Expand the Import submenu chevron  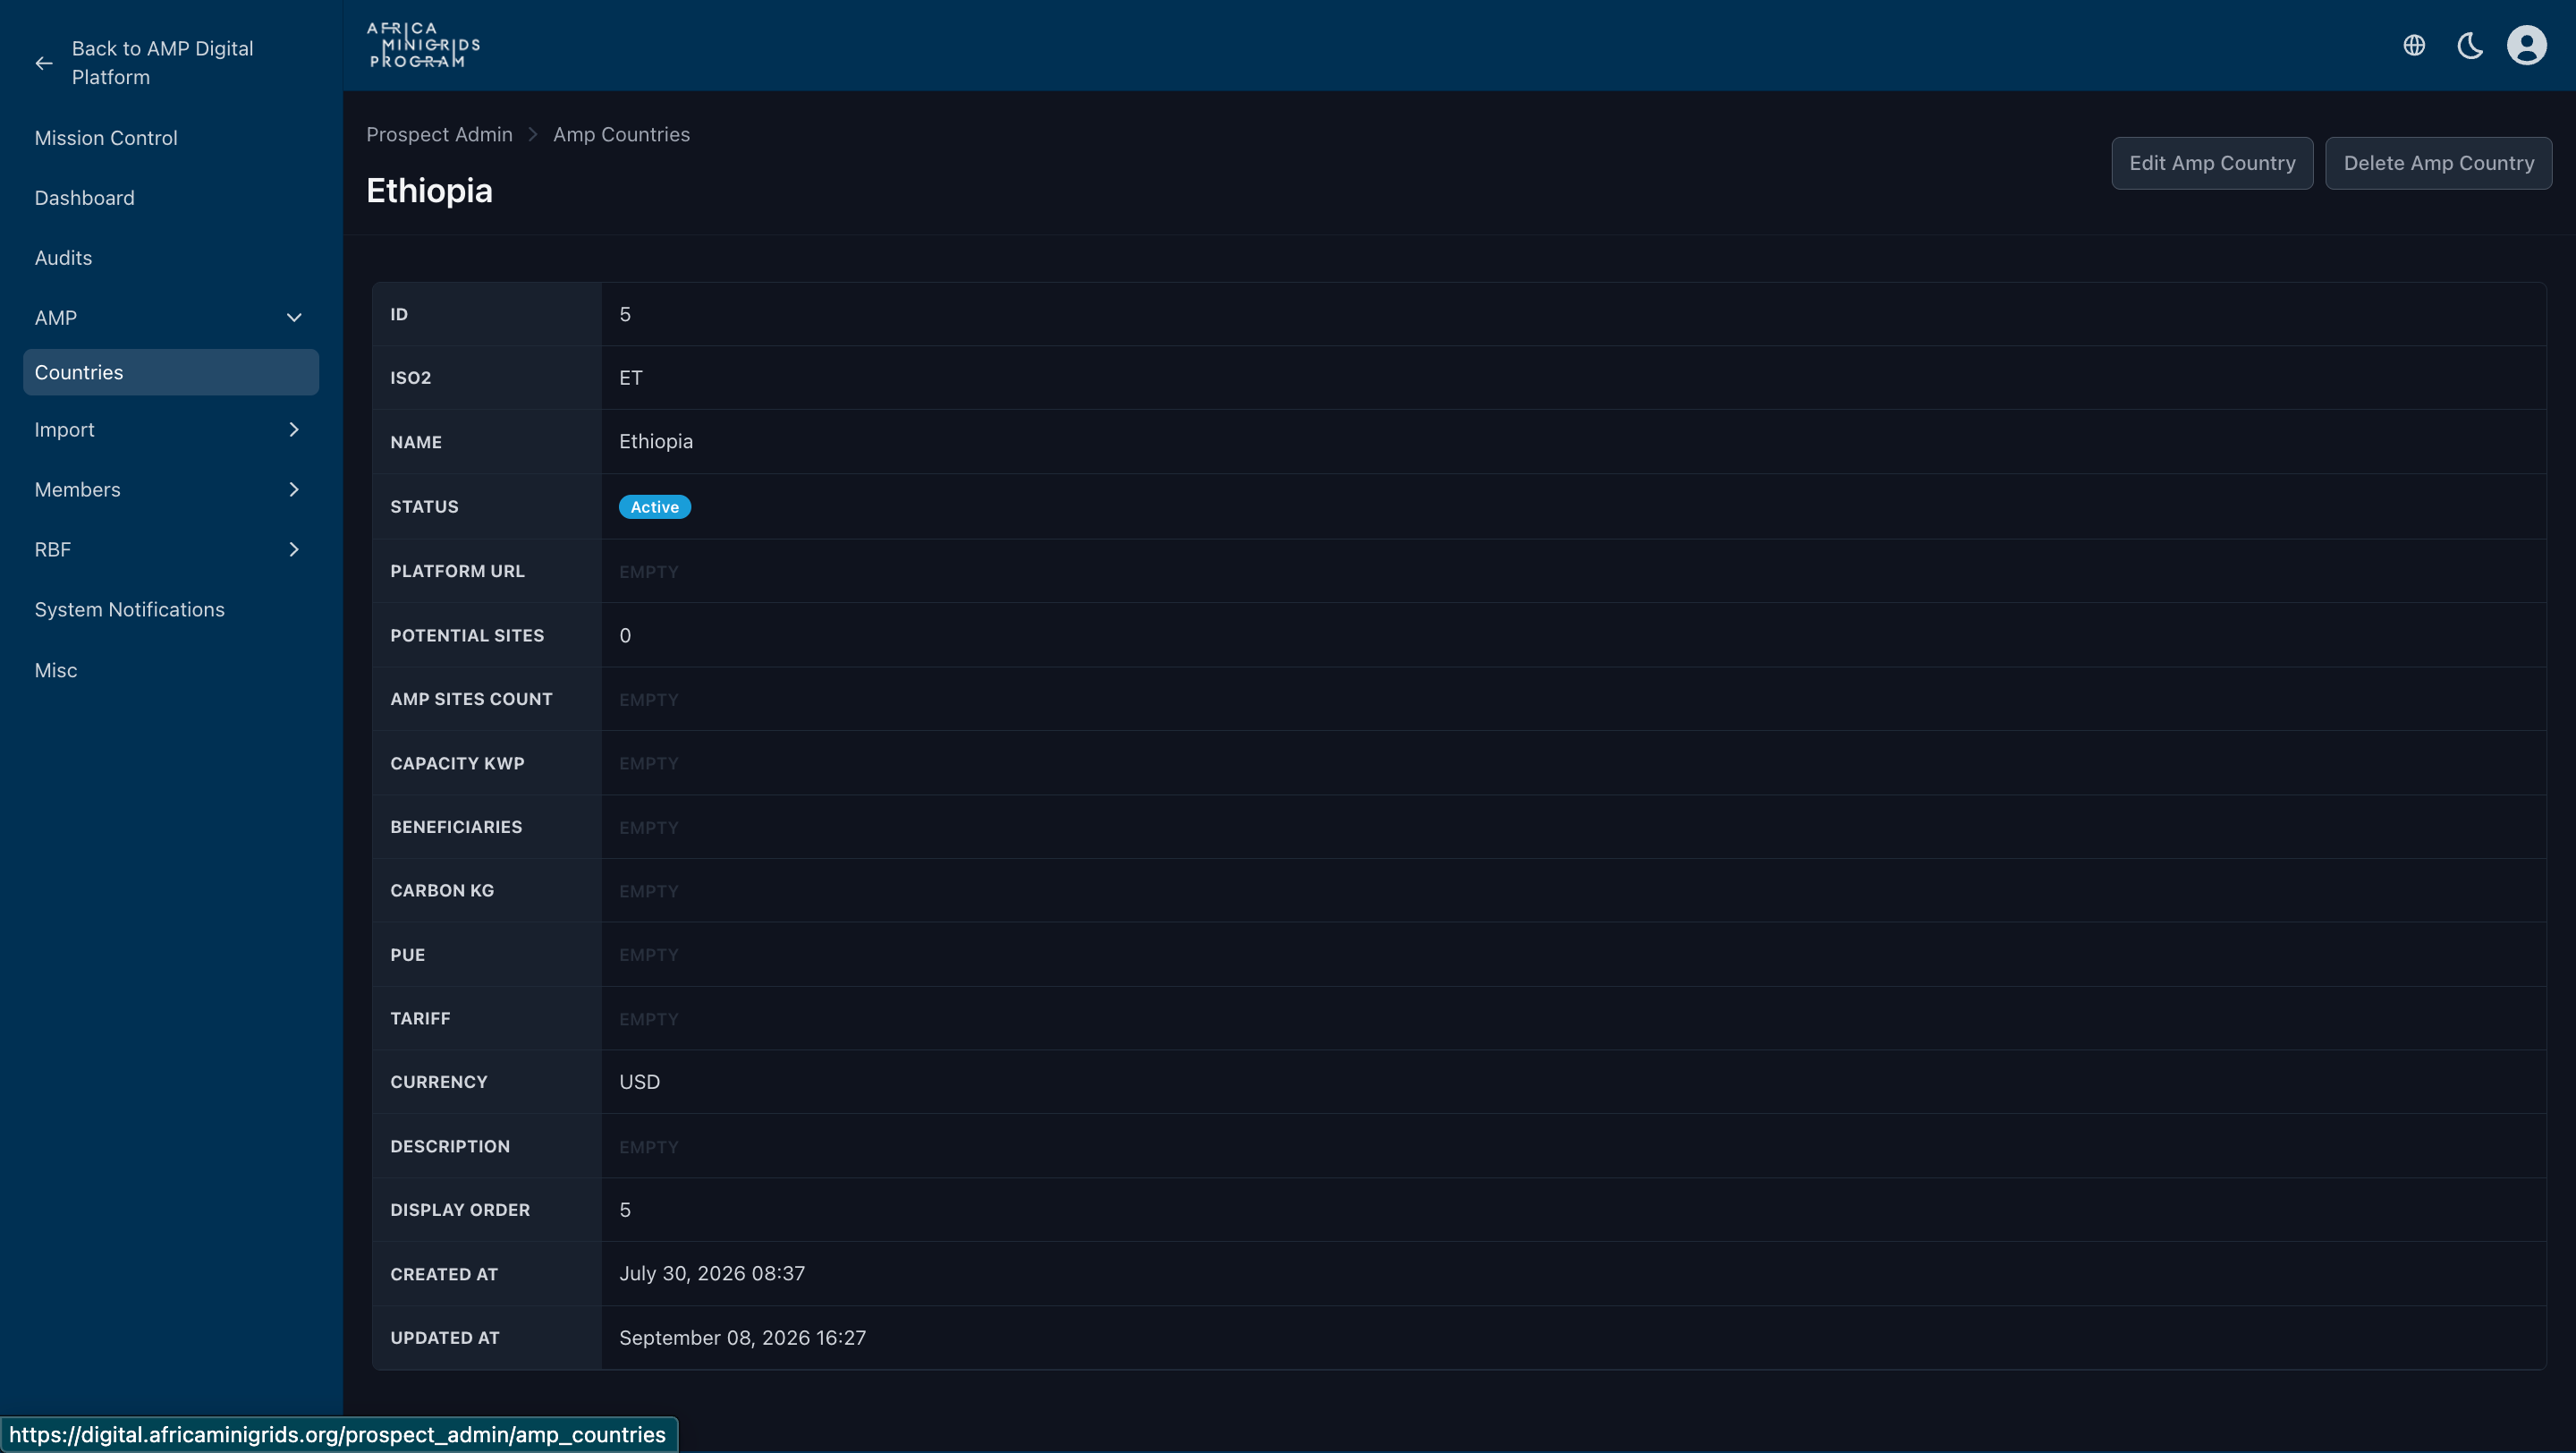[294, 430]
